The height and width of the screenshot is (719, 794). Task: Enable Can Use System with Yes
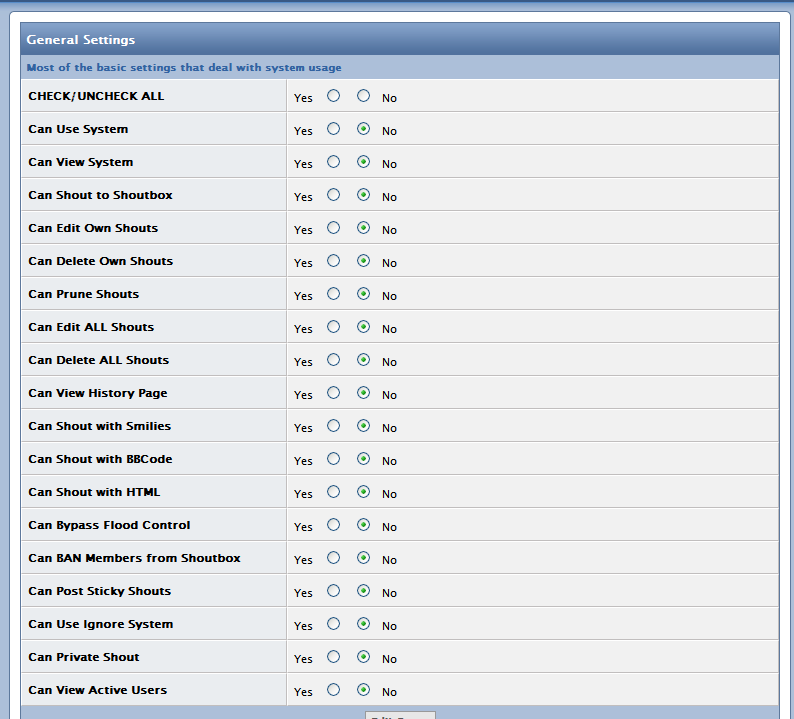[x=333, y=129]
